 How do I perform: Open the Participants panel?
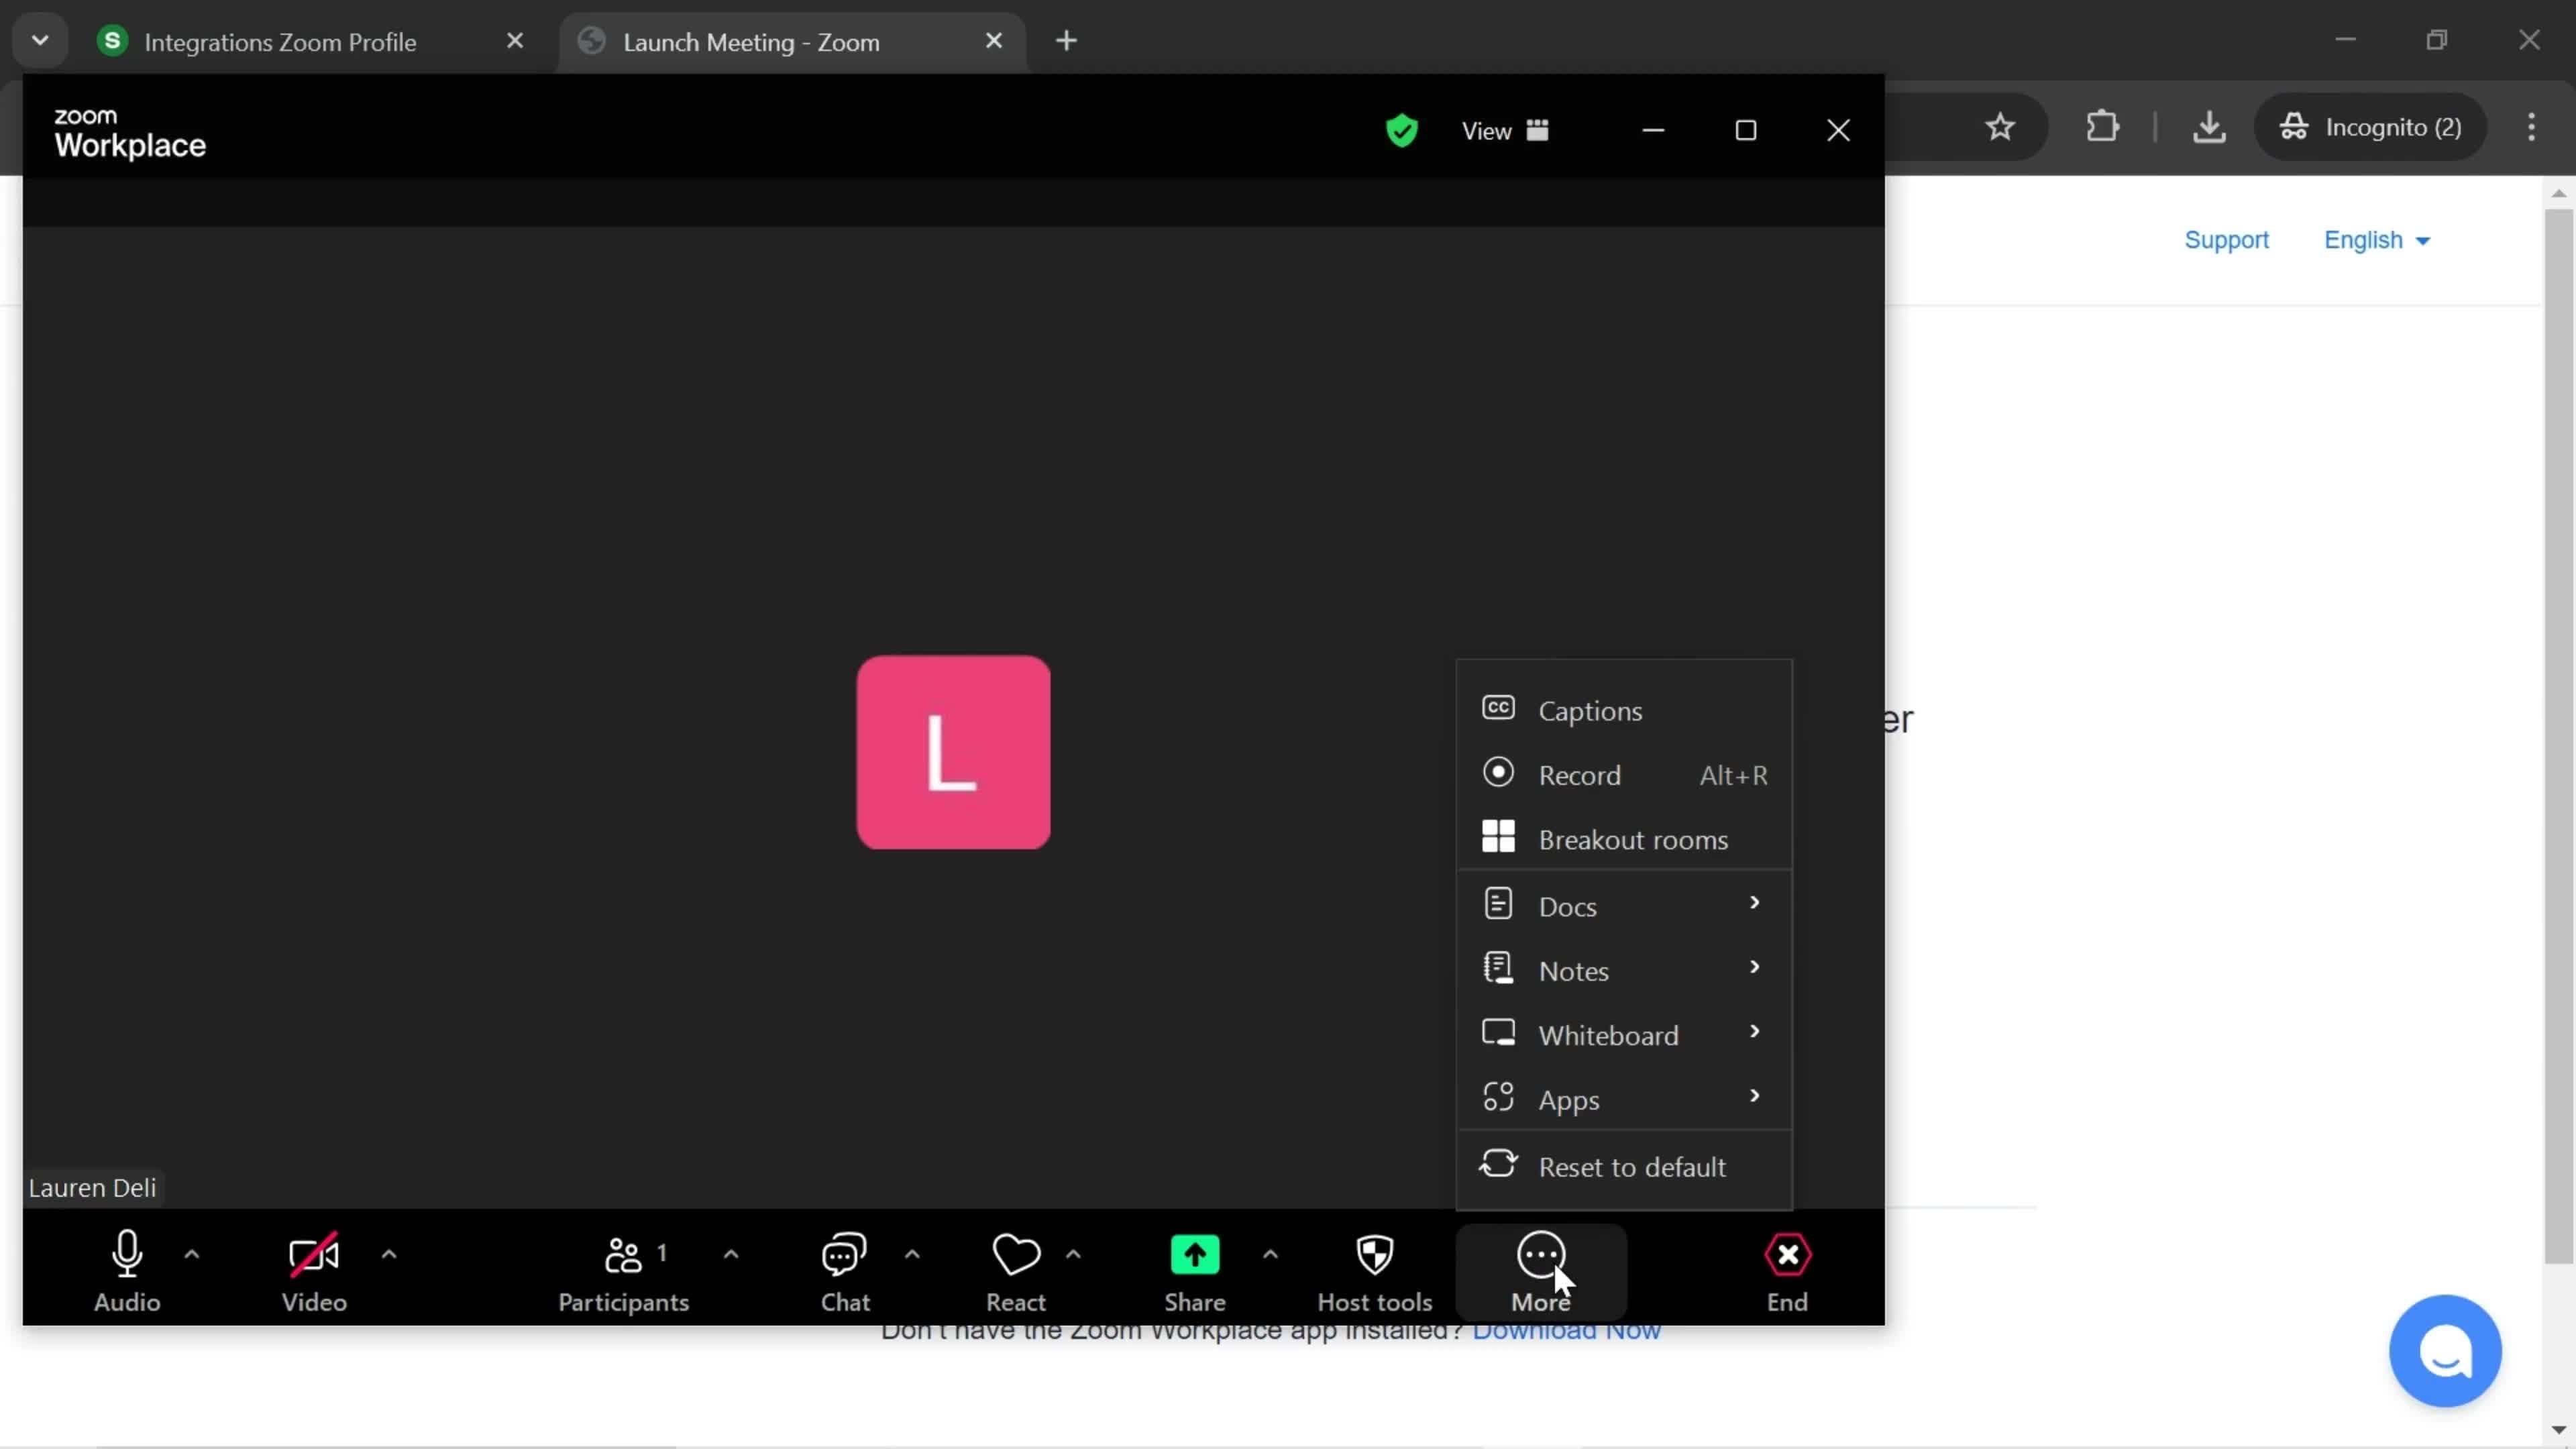[x=623, y=1271]
